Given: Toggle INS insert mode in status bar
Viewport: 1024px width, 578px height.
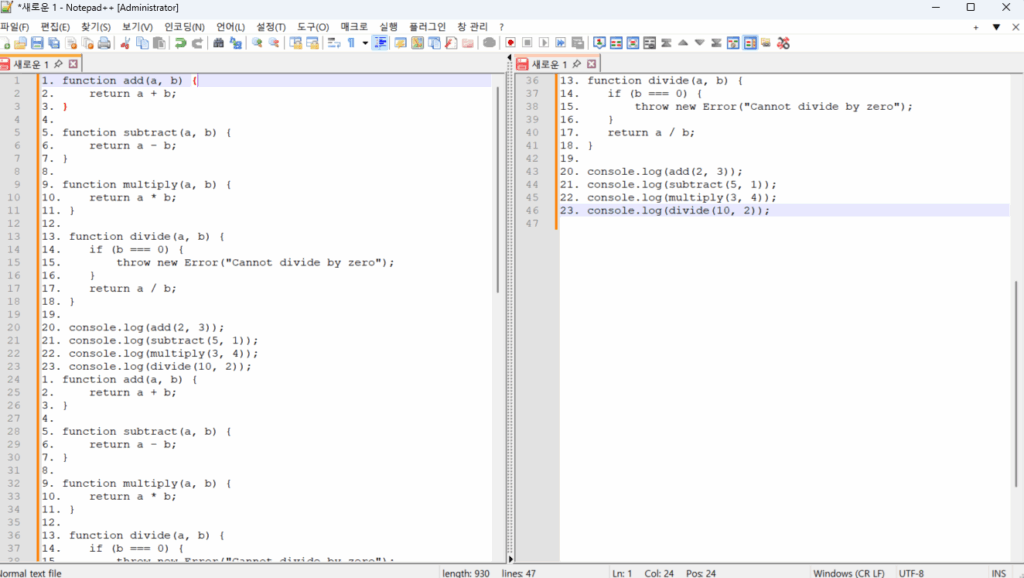Looking at the screenshot, I should pos(998,573).
